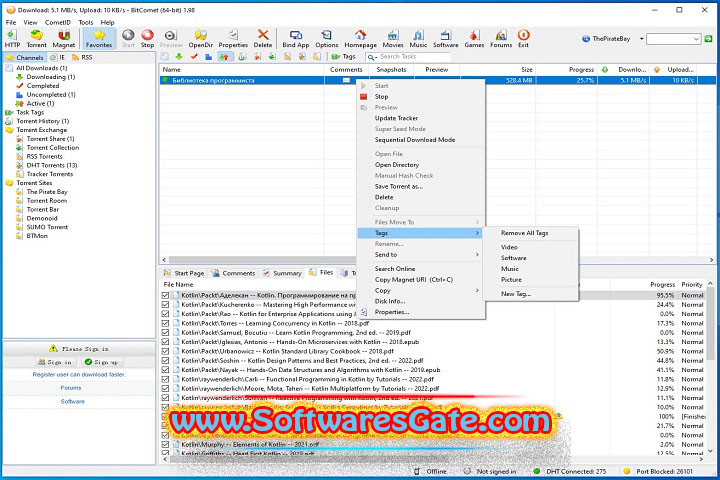Open the Options toolbar icon
This screenshot has height=480, width=720.
326,39
